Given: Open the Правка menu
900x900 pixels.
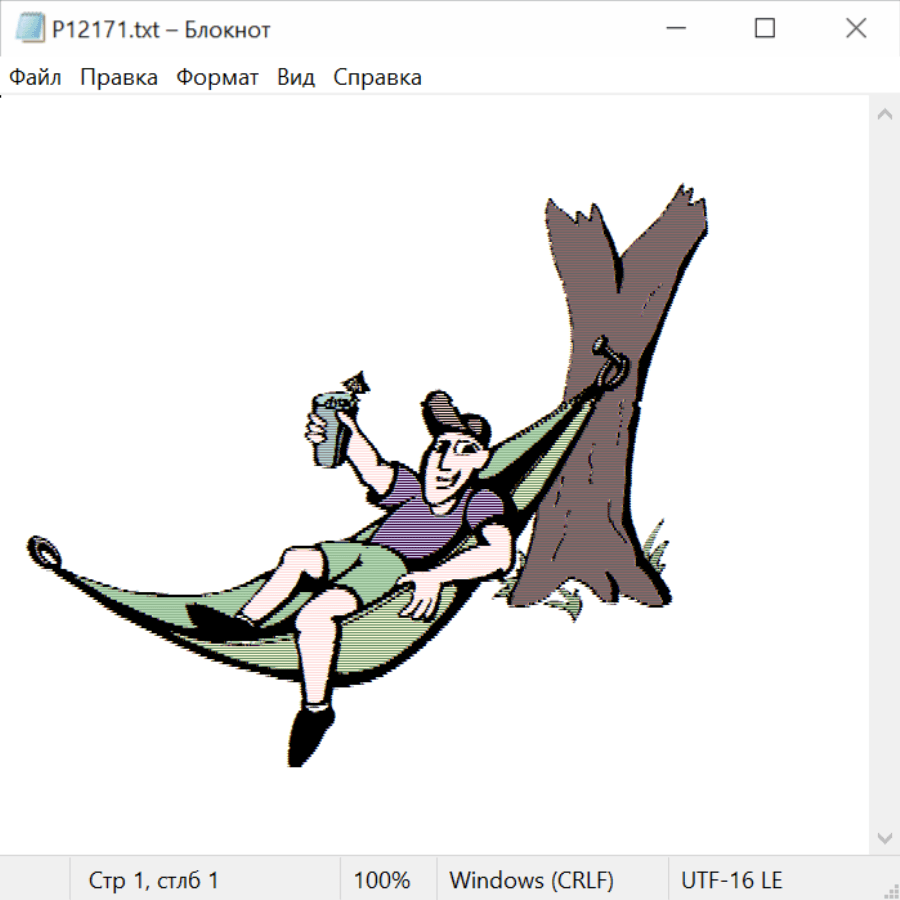Looking at the screenshot, I should pyautogui.click(x=119, y=78).
